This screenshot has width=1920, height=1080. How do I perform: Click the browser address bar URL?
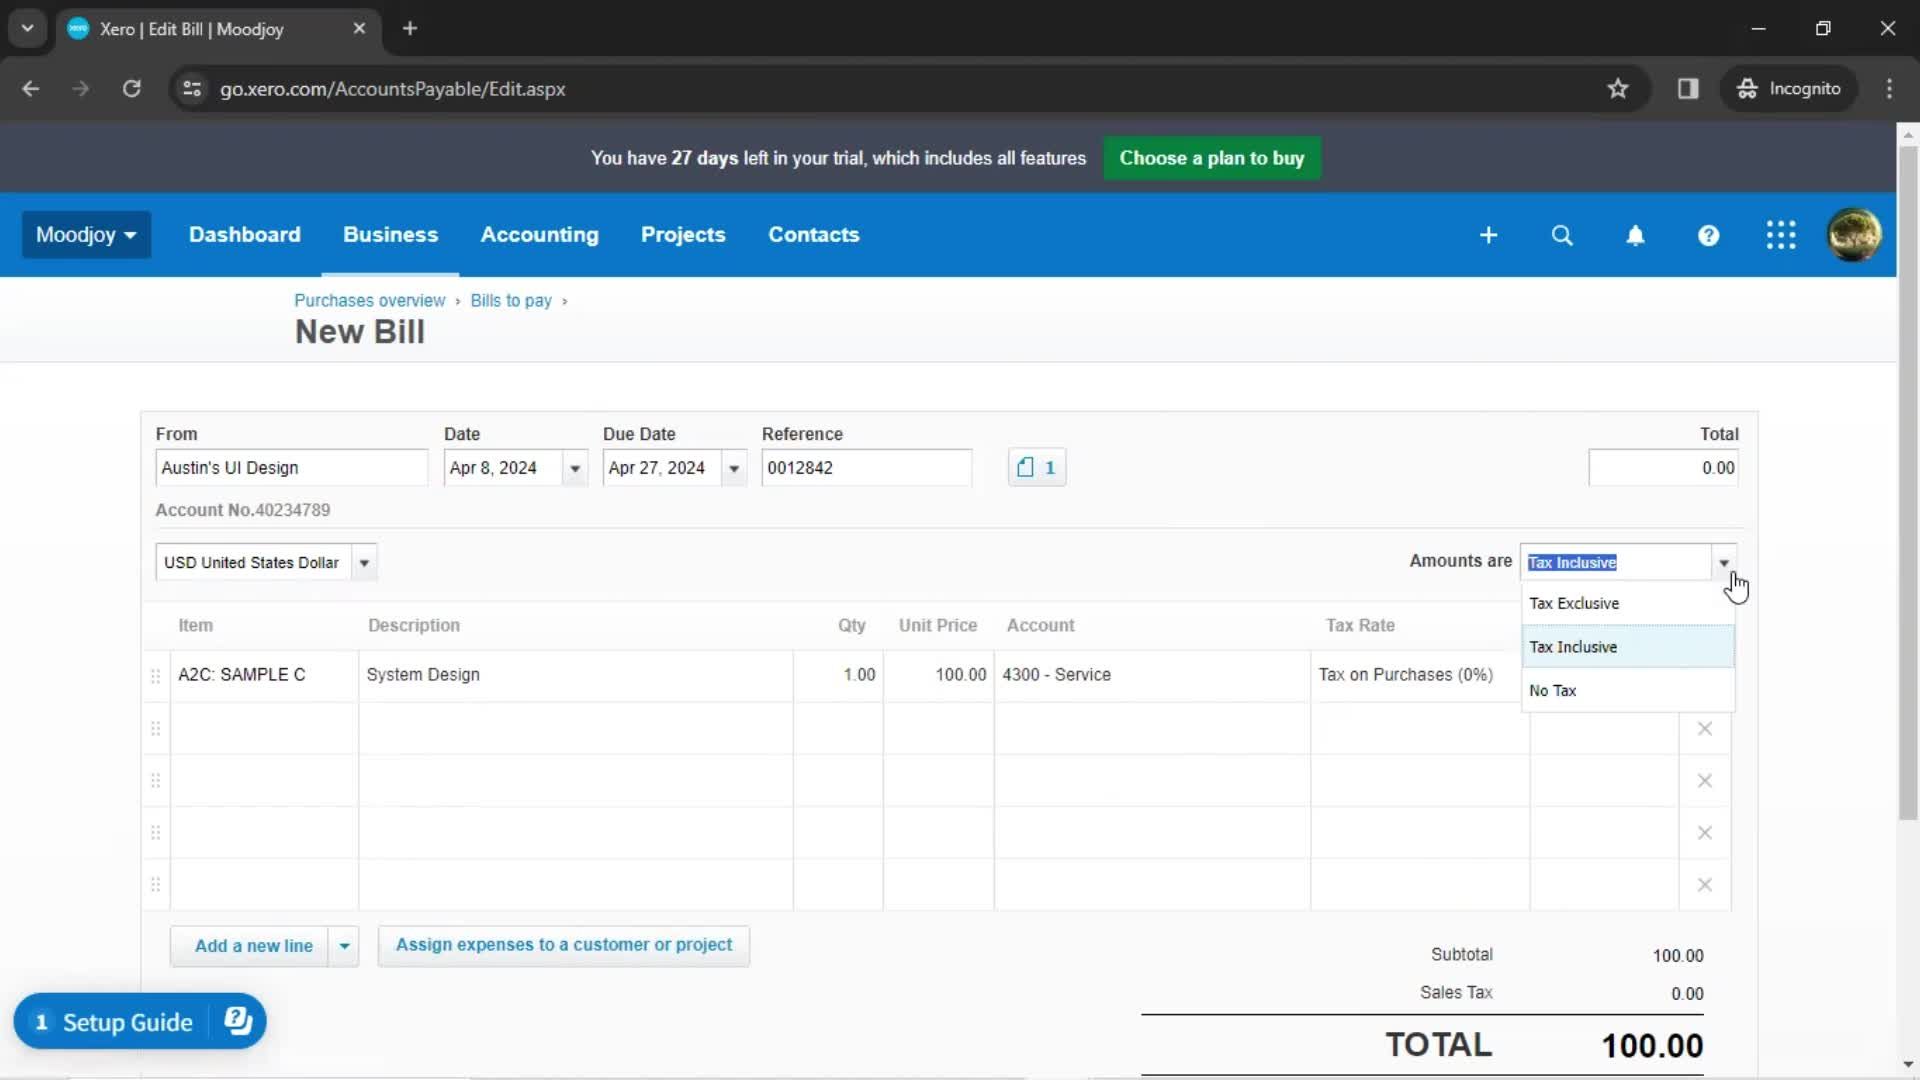point(393,89)
